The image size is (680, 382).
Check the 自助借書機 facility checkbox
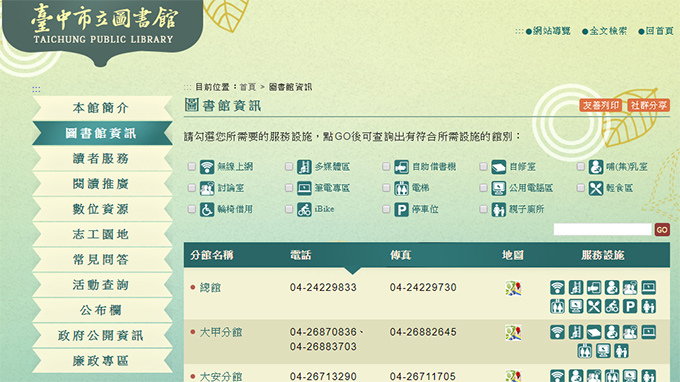pyautogui.click(x=386, y=167)
